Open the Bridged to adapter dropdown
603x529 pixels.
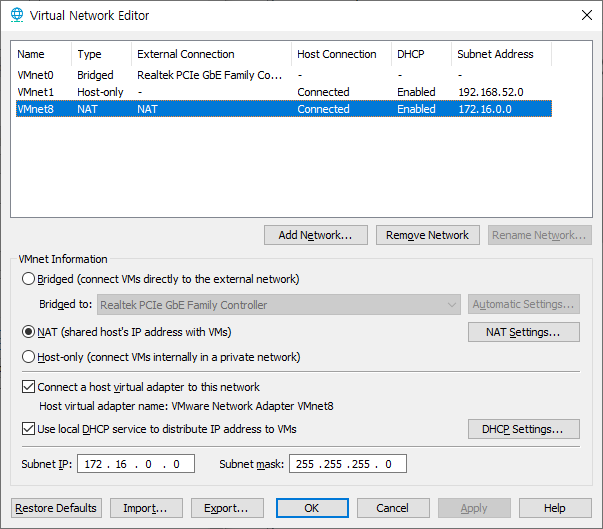click(279, 305)
